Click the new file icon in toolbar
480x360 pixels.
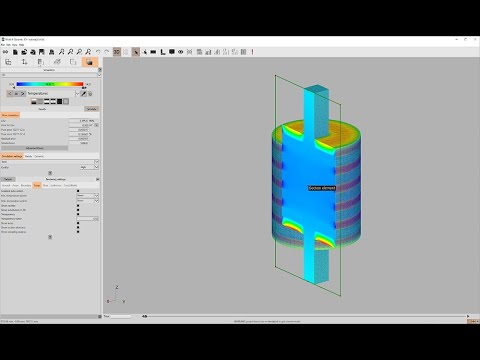[15, 52]
